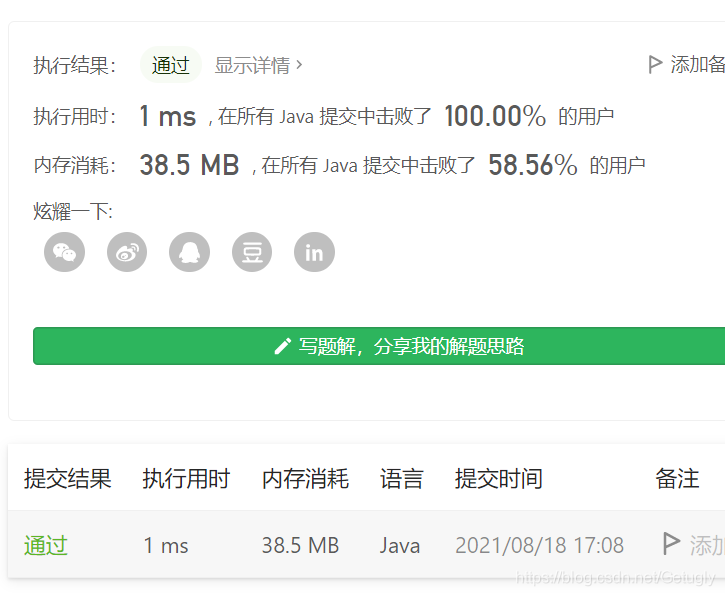The height and width of the screenshot is (596, 725).
Task: Click the 执行用时 column header
Action: pos(186,478)
